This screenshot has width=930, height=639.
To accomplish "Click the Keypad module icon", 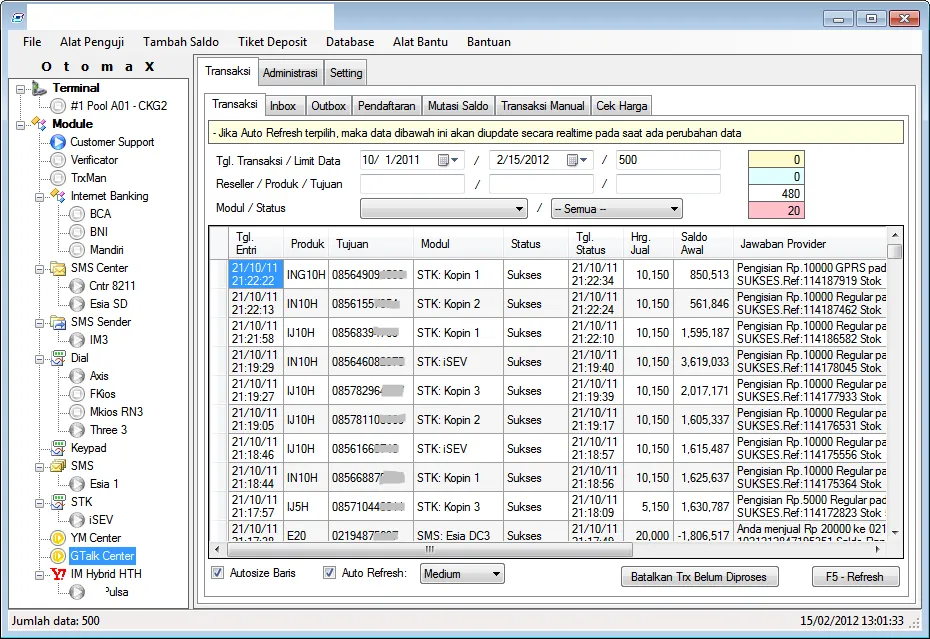I will 58,448.
